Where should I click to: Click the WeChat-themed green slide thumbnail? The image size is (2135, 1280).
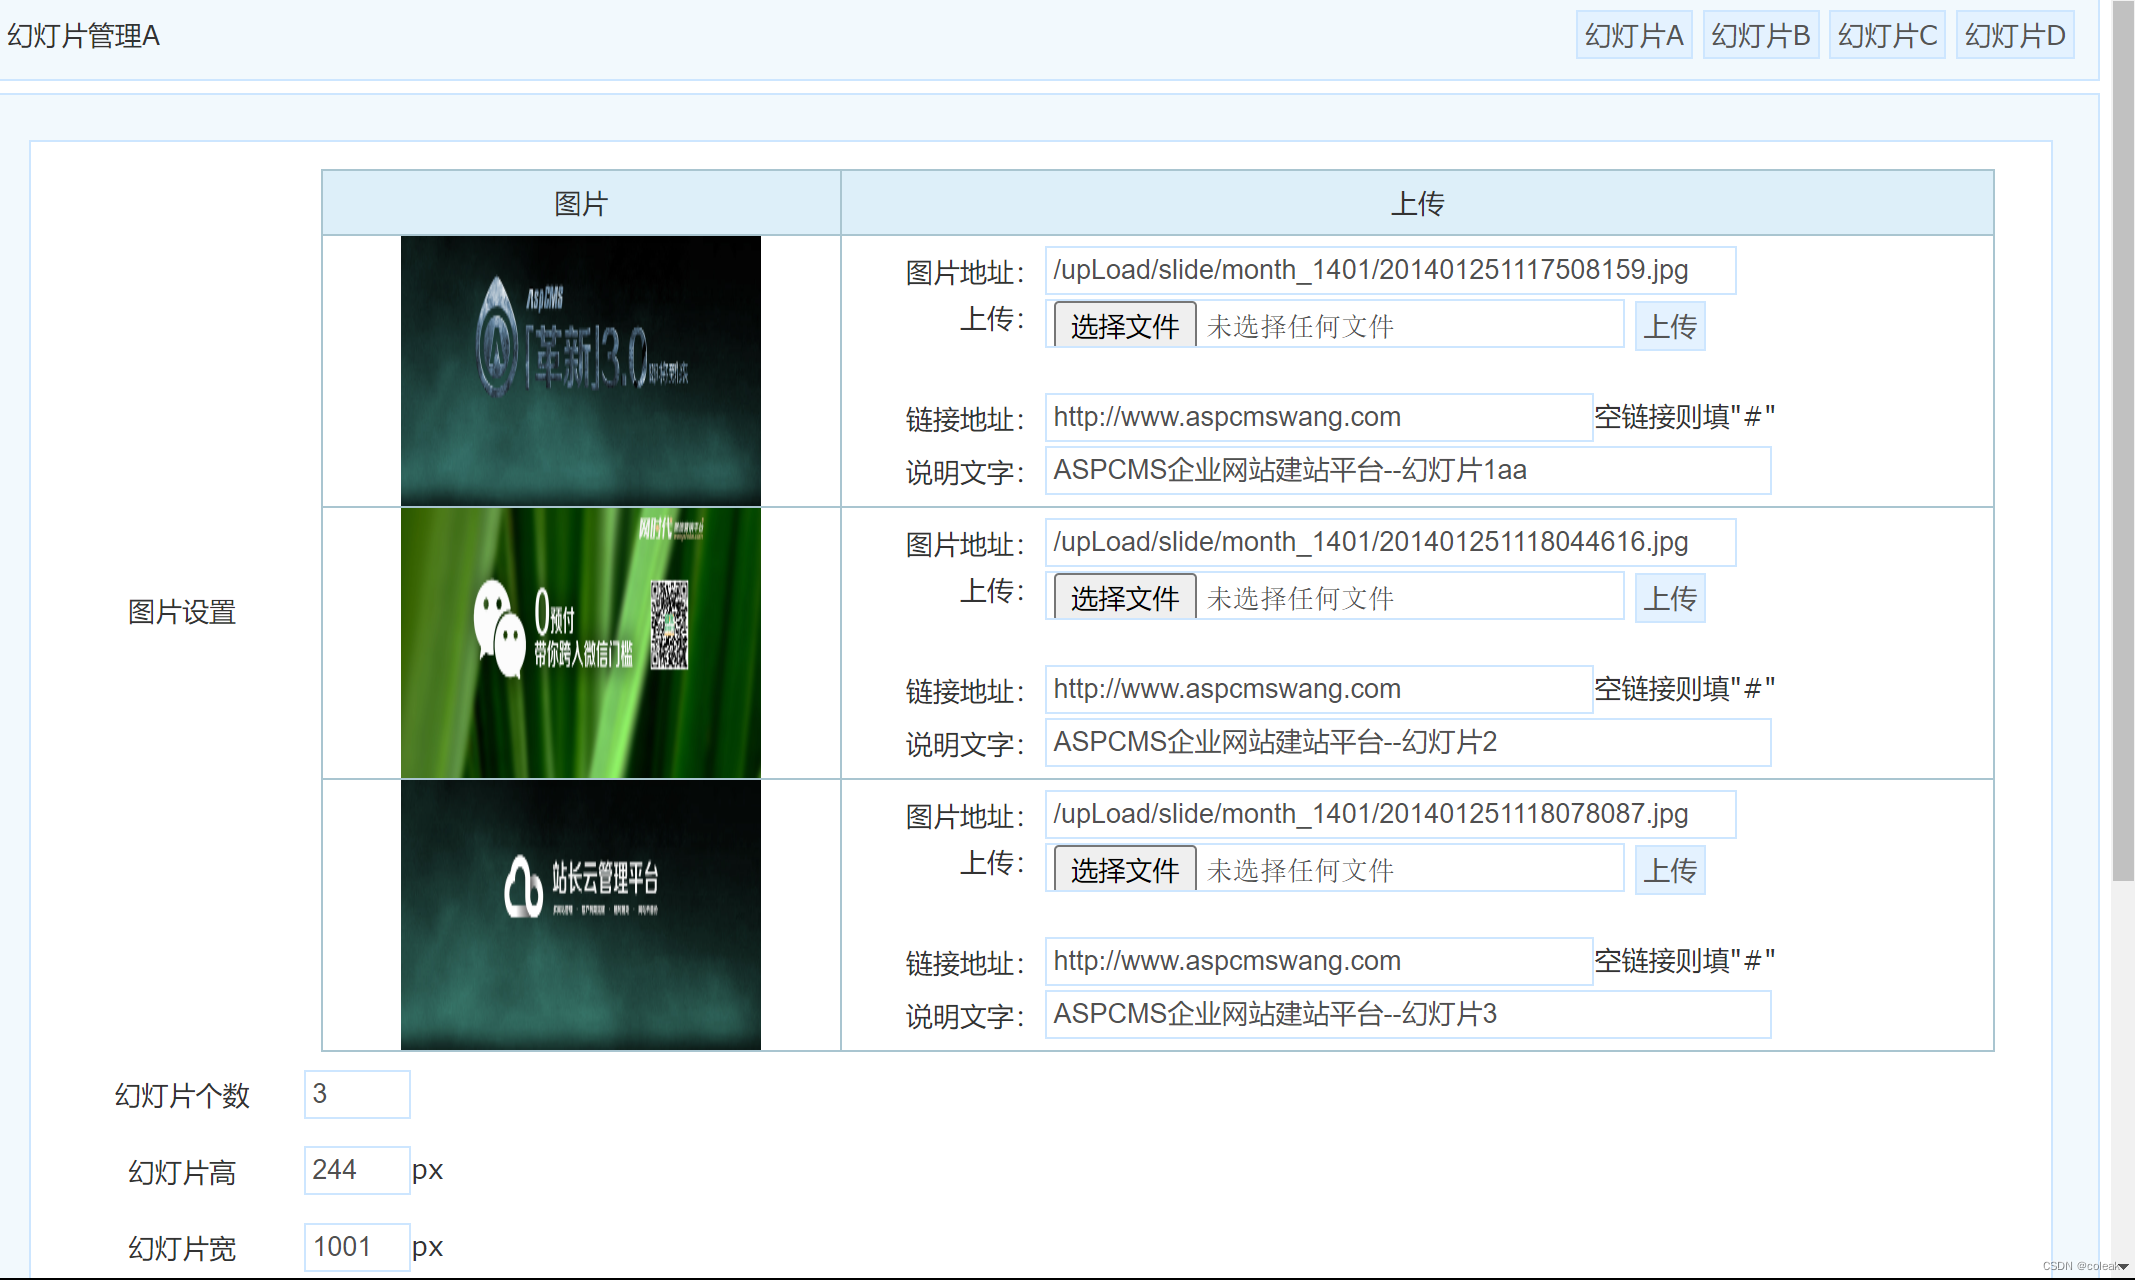[580, 641]
